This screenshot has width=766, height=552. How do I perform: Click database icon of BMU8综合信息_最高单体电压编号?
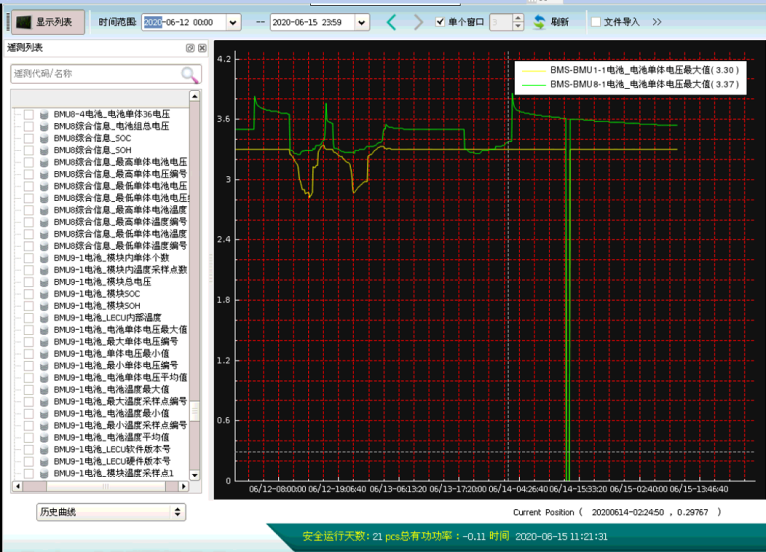tap(44, 174)
